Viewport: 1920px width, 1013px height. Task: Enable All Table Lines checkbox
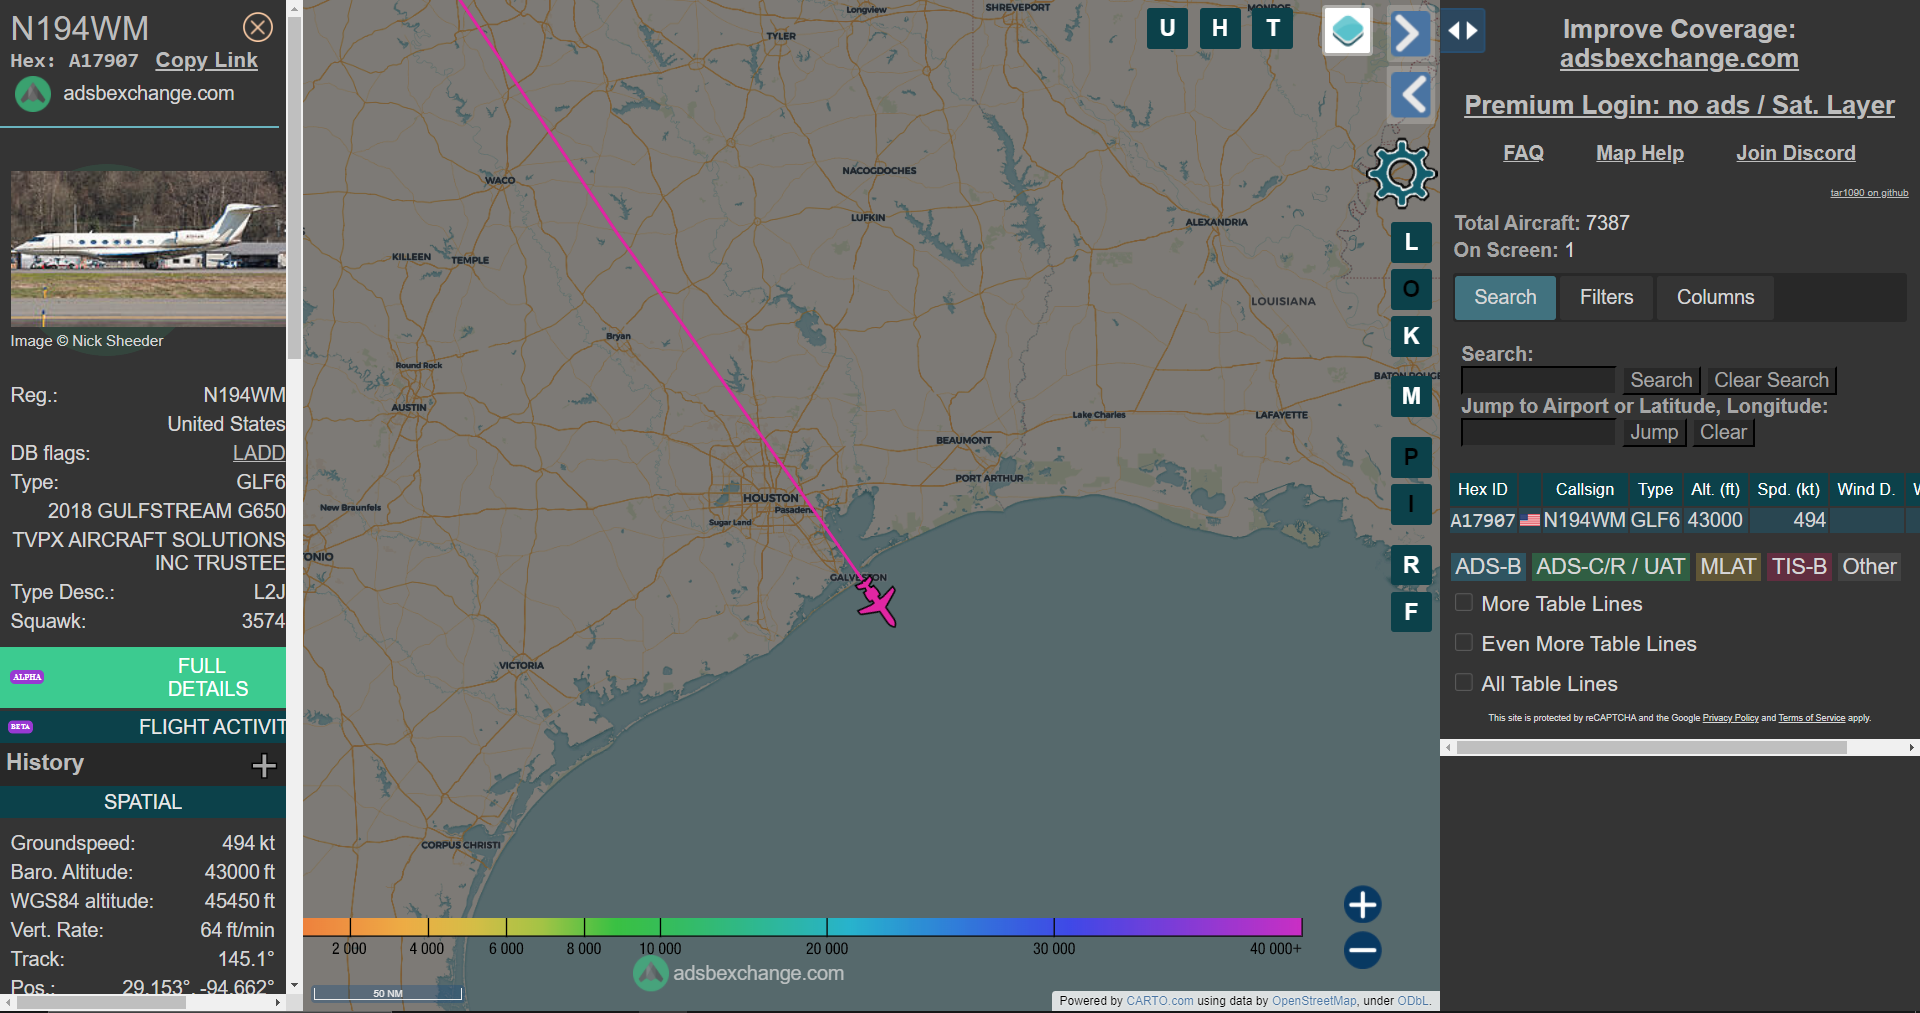click(1464, 683)
